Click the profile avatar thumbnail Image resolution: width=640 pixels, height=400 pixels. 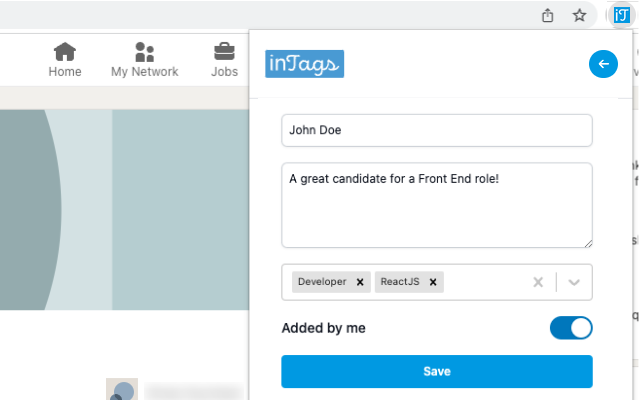[x=121, y=390]
